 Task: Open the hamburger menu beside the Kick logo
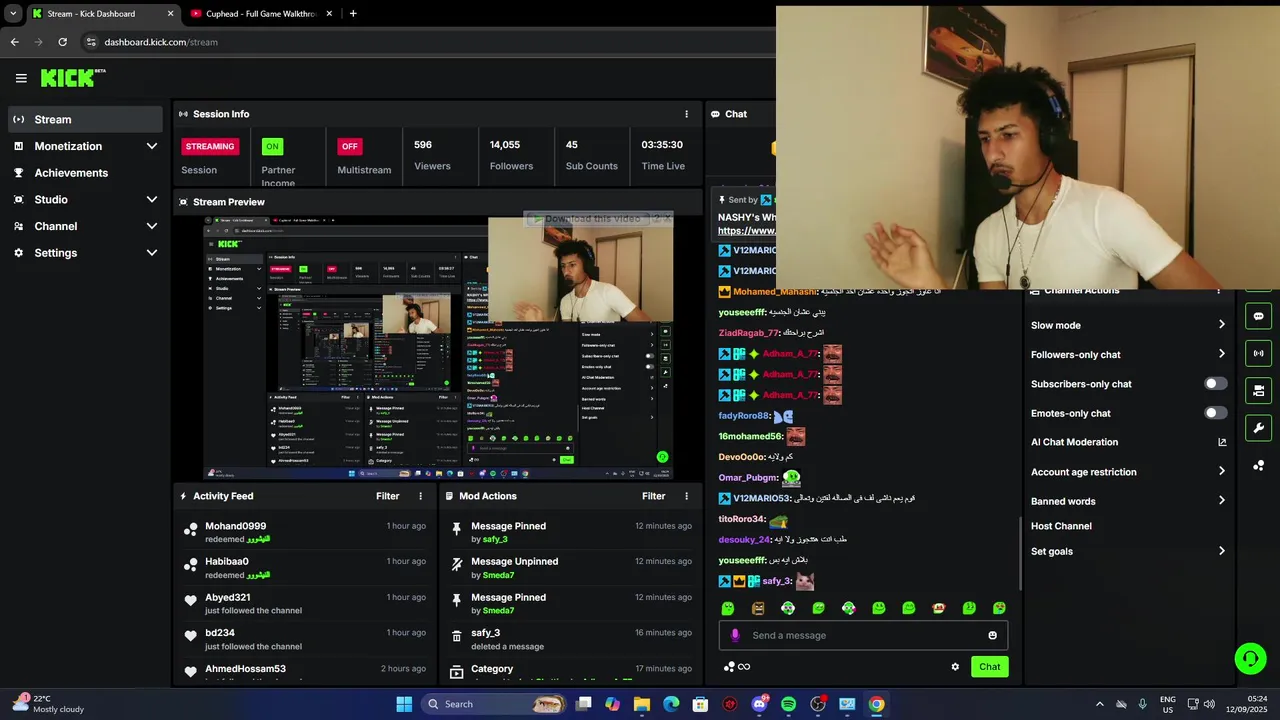[21, 78]
